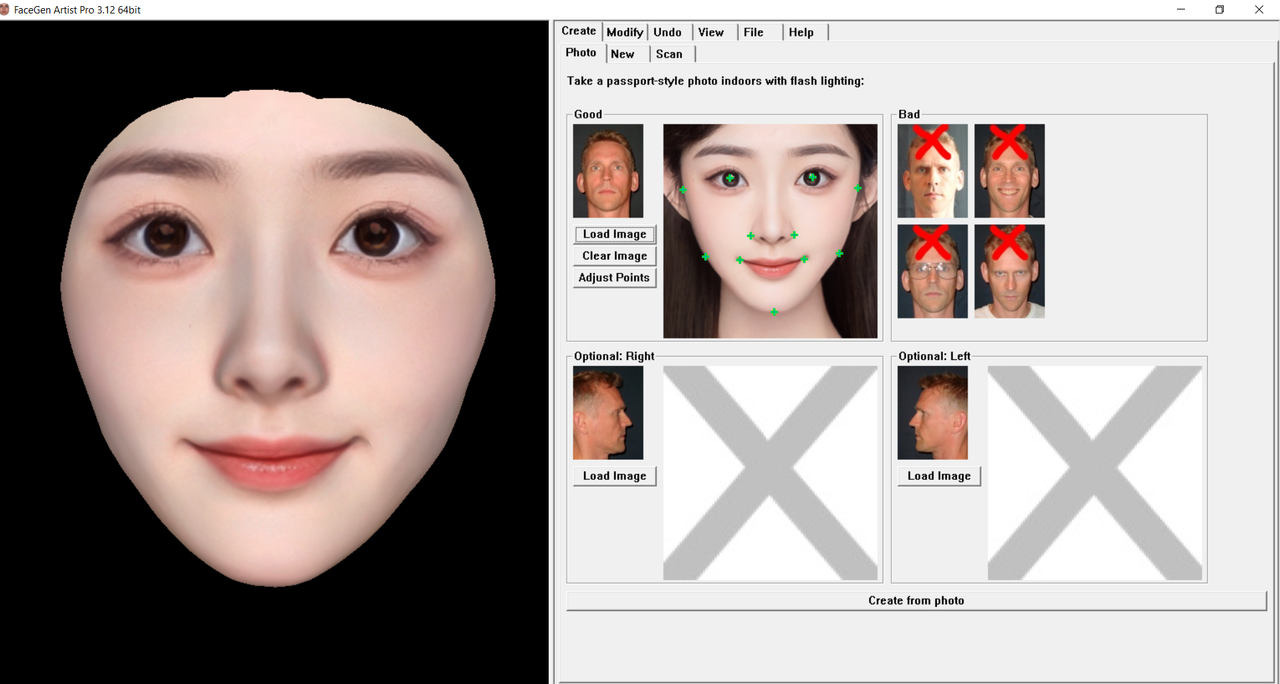Select green marker on the right-hand eye pupil

(x=813, y=178)
